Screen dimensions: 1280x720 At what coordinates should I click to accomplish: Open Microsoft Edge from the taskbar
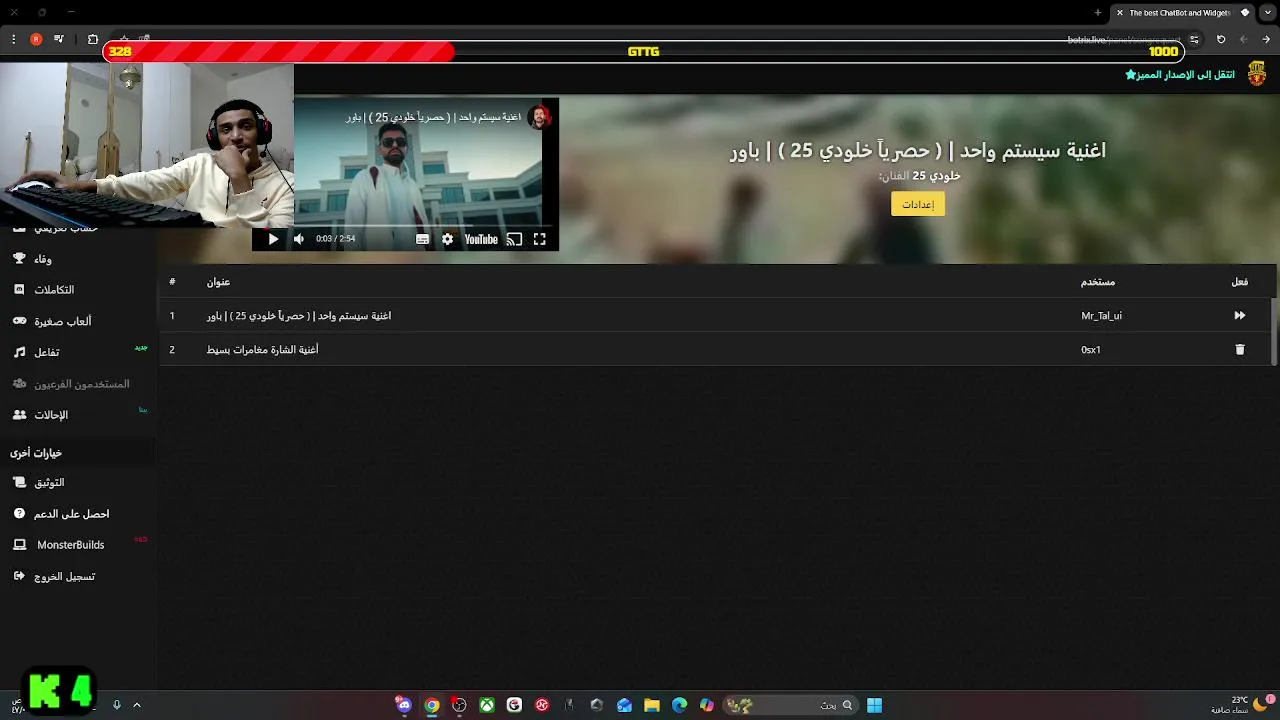tap(680, 705)
